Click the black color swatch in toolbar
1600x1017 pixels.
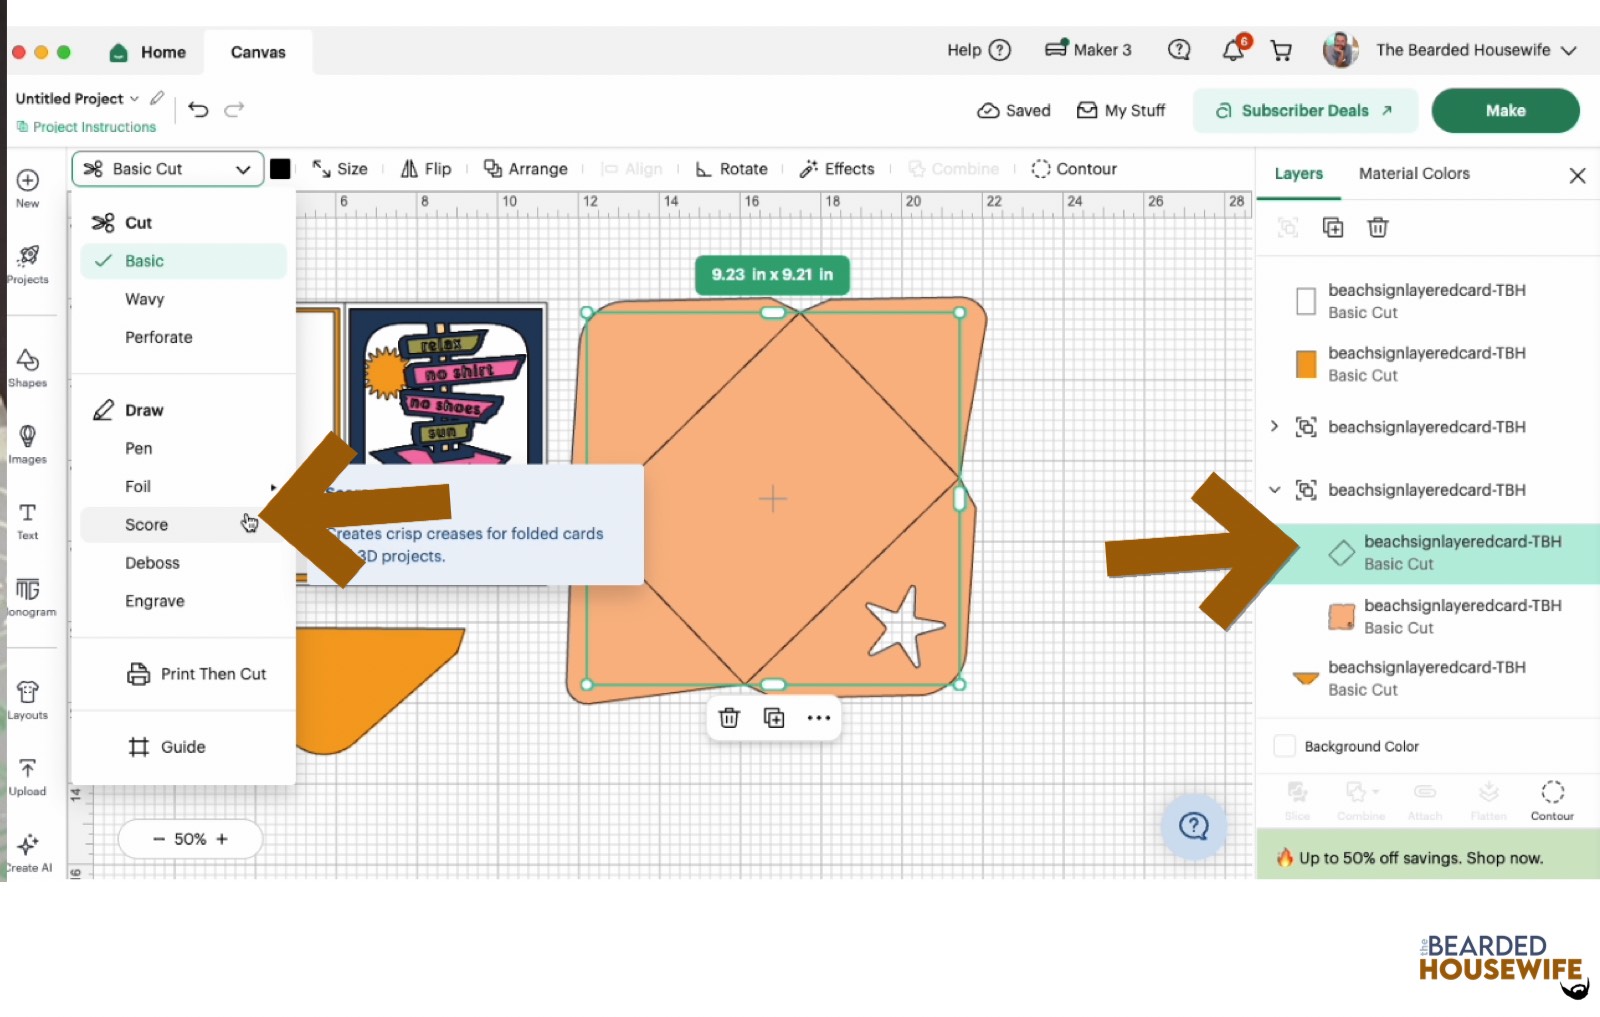point(280,169)
